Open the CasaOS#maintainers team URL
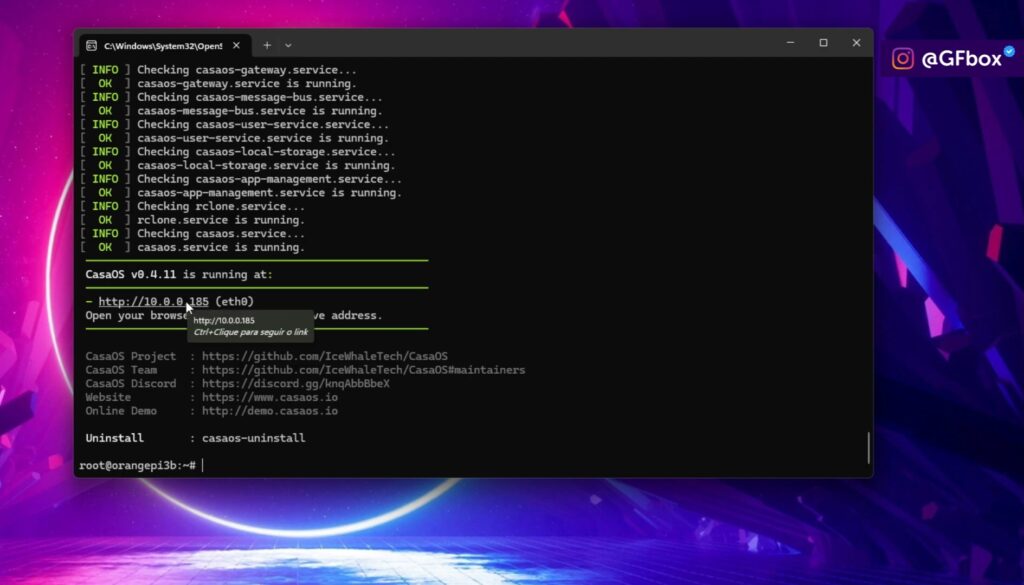The image size is (1024, 585). pos(363,370)
